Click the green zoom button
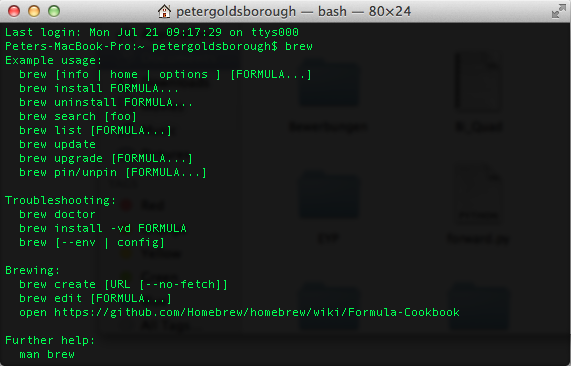571x366 pixels. point(54,11)
